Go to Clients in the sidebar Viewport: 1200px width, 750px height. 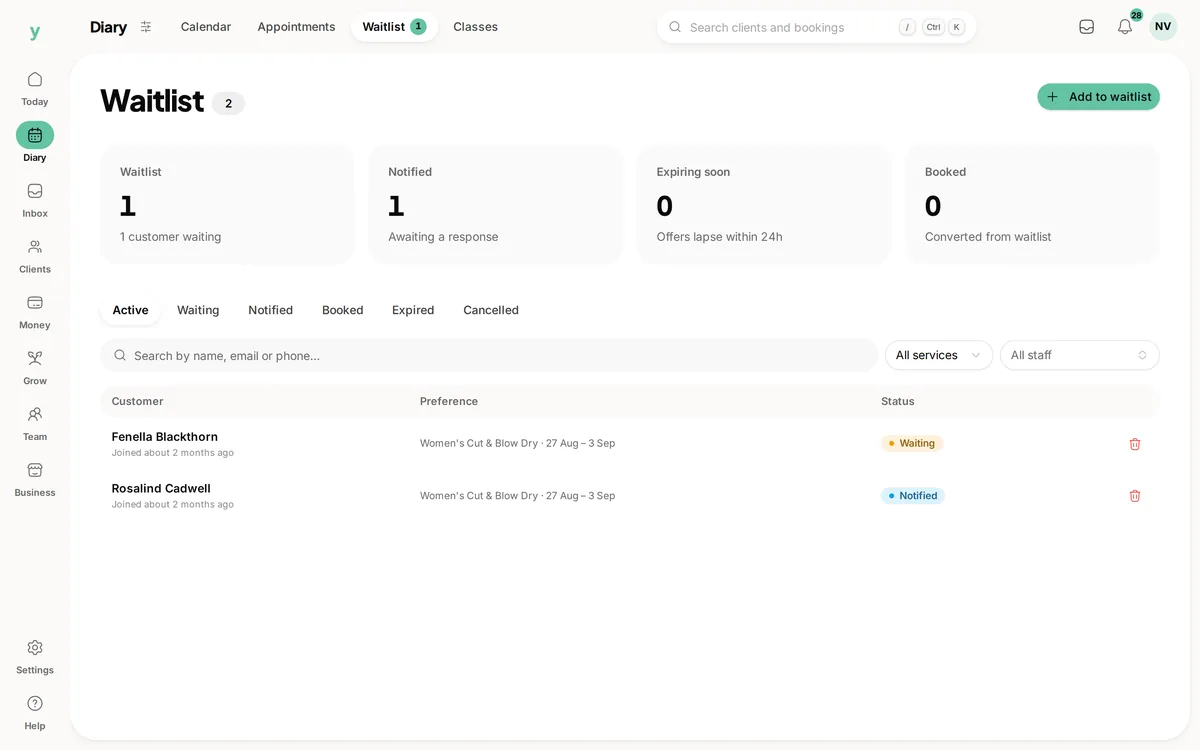pos(35,256)
